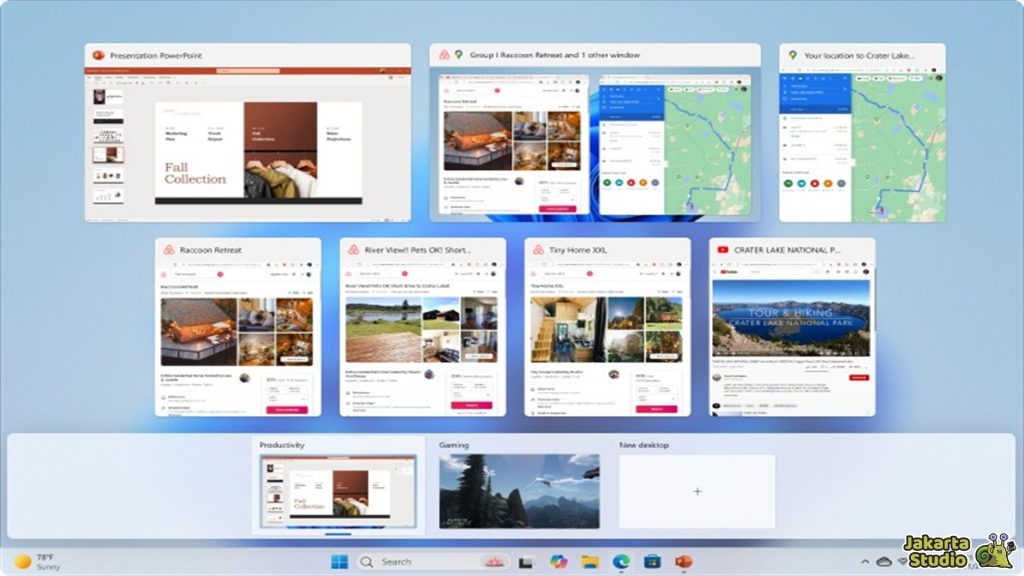Click Airbnb icon in Raccoon Retreat window title
Screen dimensions: 1024x576
[x=168, y=250]
